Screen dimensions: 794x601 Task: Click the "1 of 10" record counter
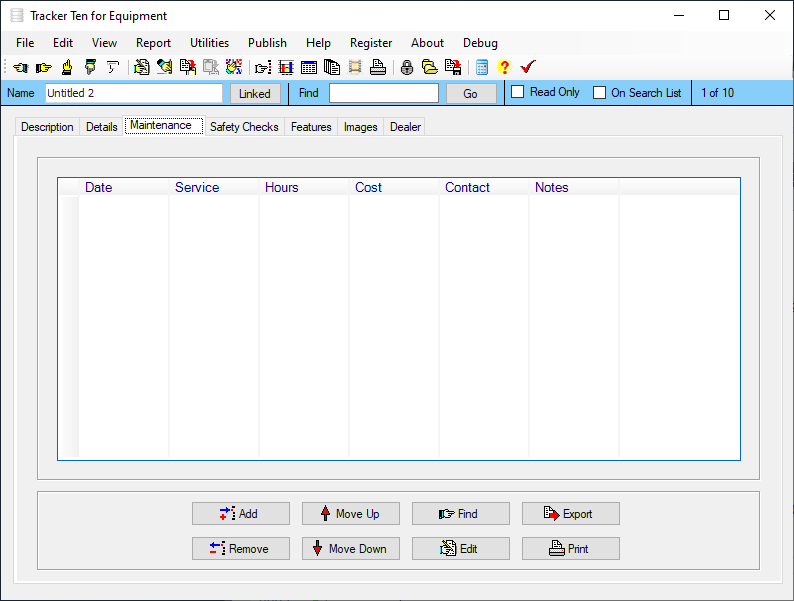pos(717,93)
